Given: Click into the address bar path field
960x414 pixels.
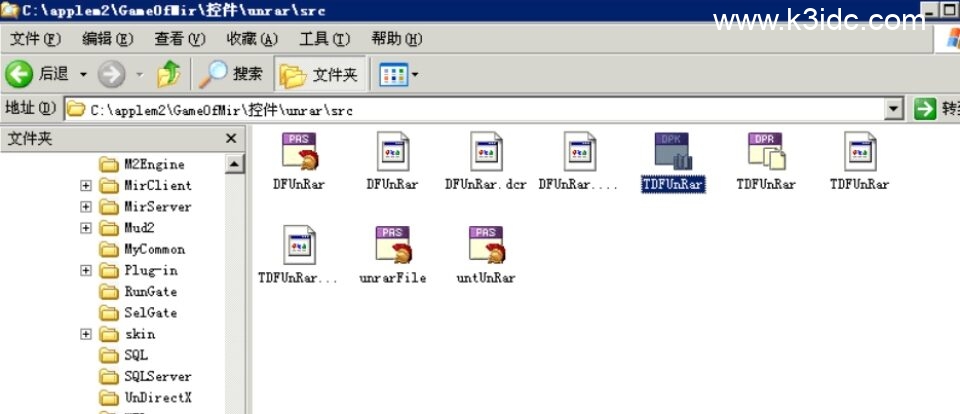Looking at the screenshot, I should (x=475, y=110).
